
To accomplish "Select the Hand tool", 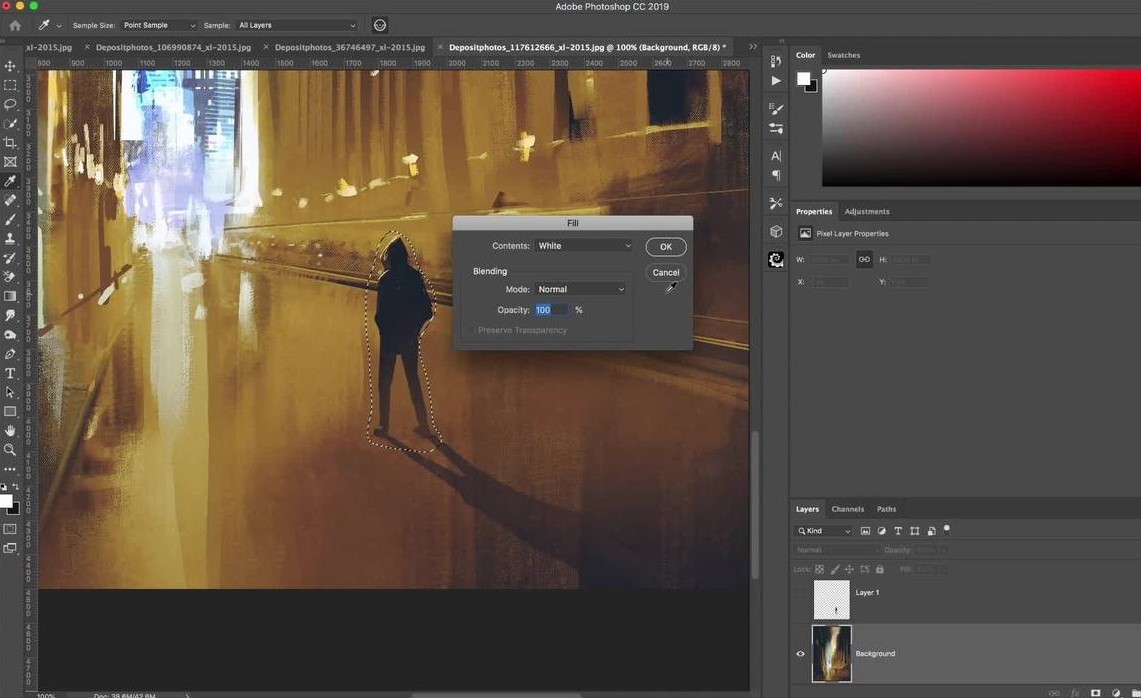I will click(x=10, y=431).
